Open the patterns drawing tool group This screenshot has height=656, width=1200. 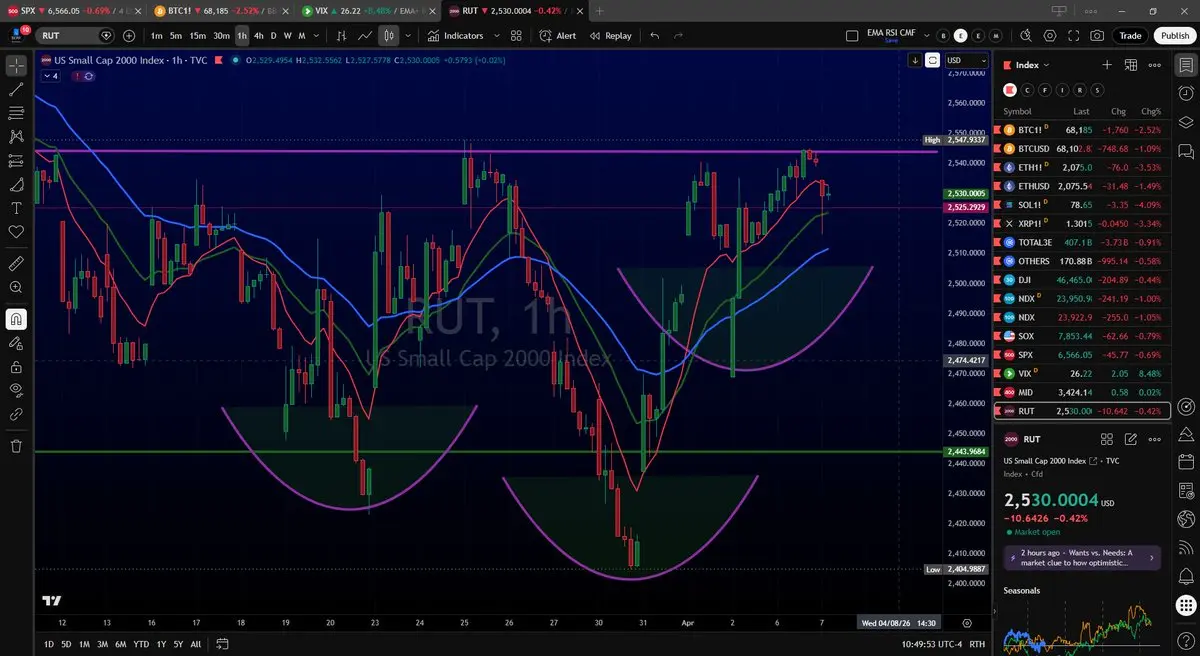pos(16,137)
